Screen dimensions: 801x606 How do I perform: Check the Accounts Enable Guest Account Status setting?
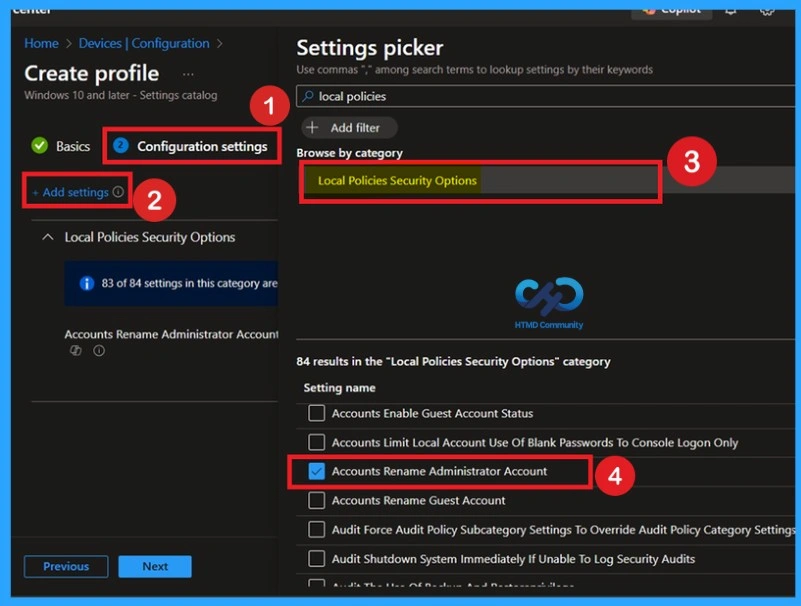pyautogui.click(x=315, y=413)
